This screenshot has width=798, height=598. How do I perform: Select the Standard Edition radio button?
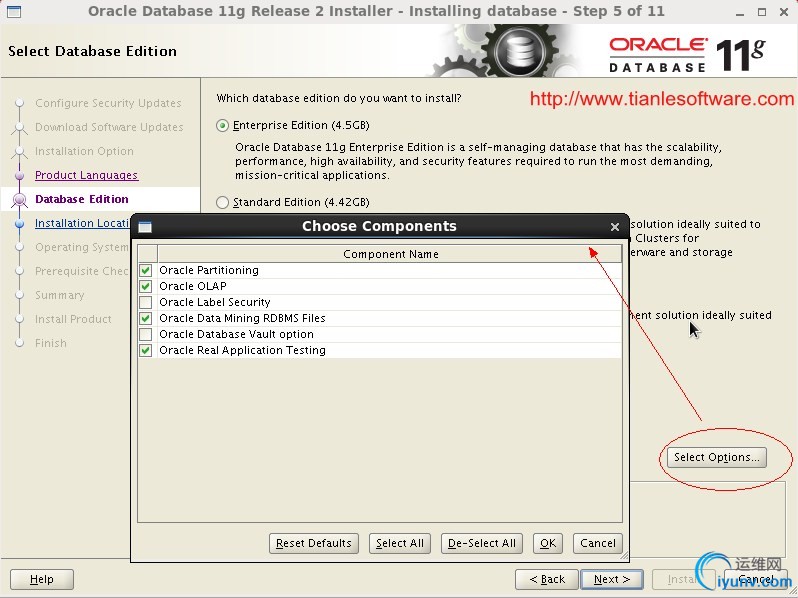[x=222, y=203]
